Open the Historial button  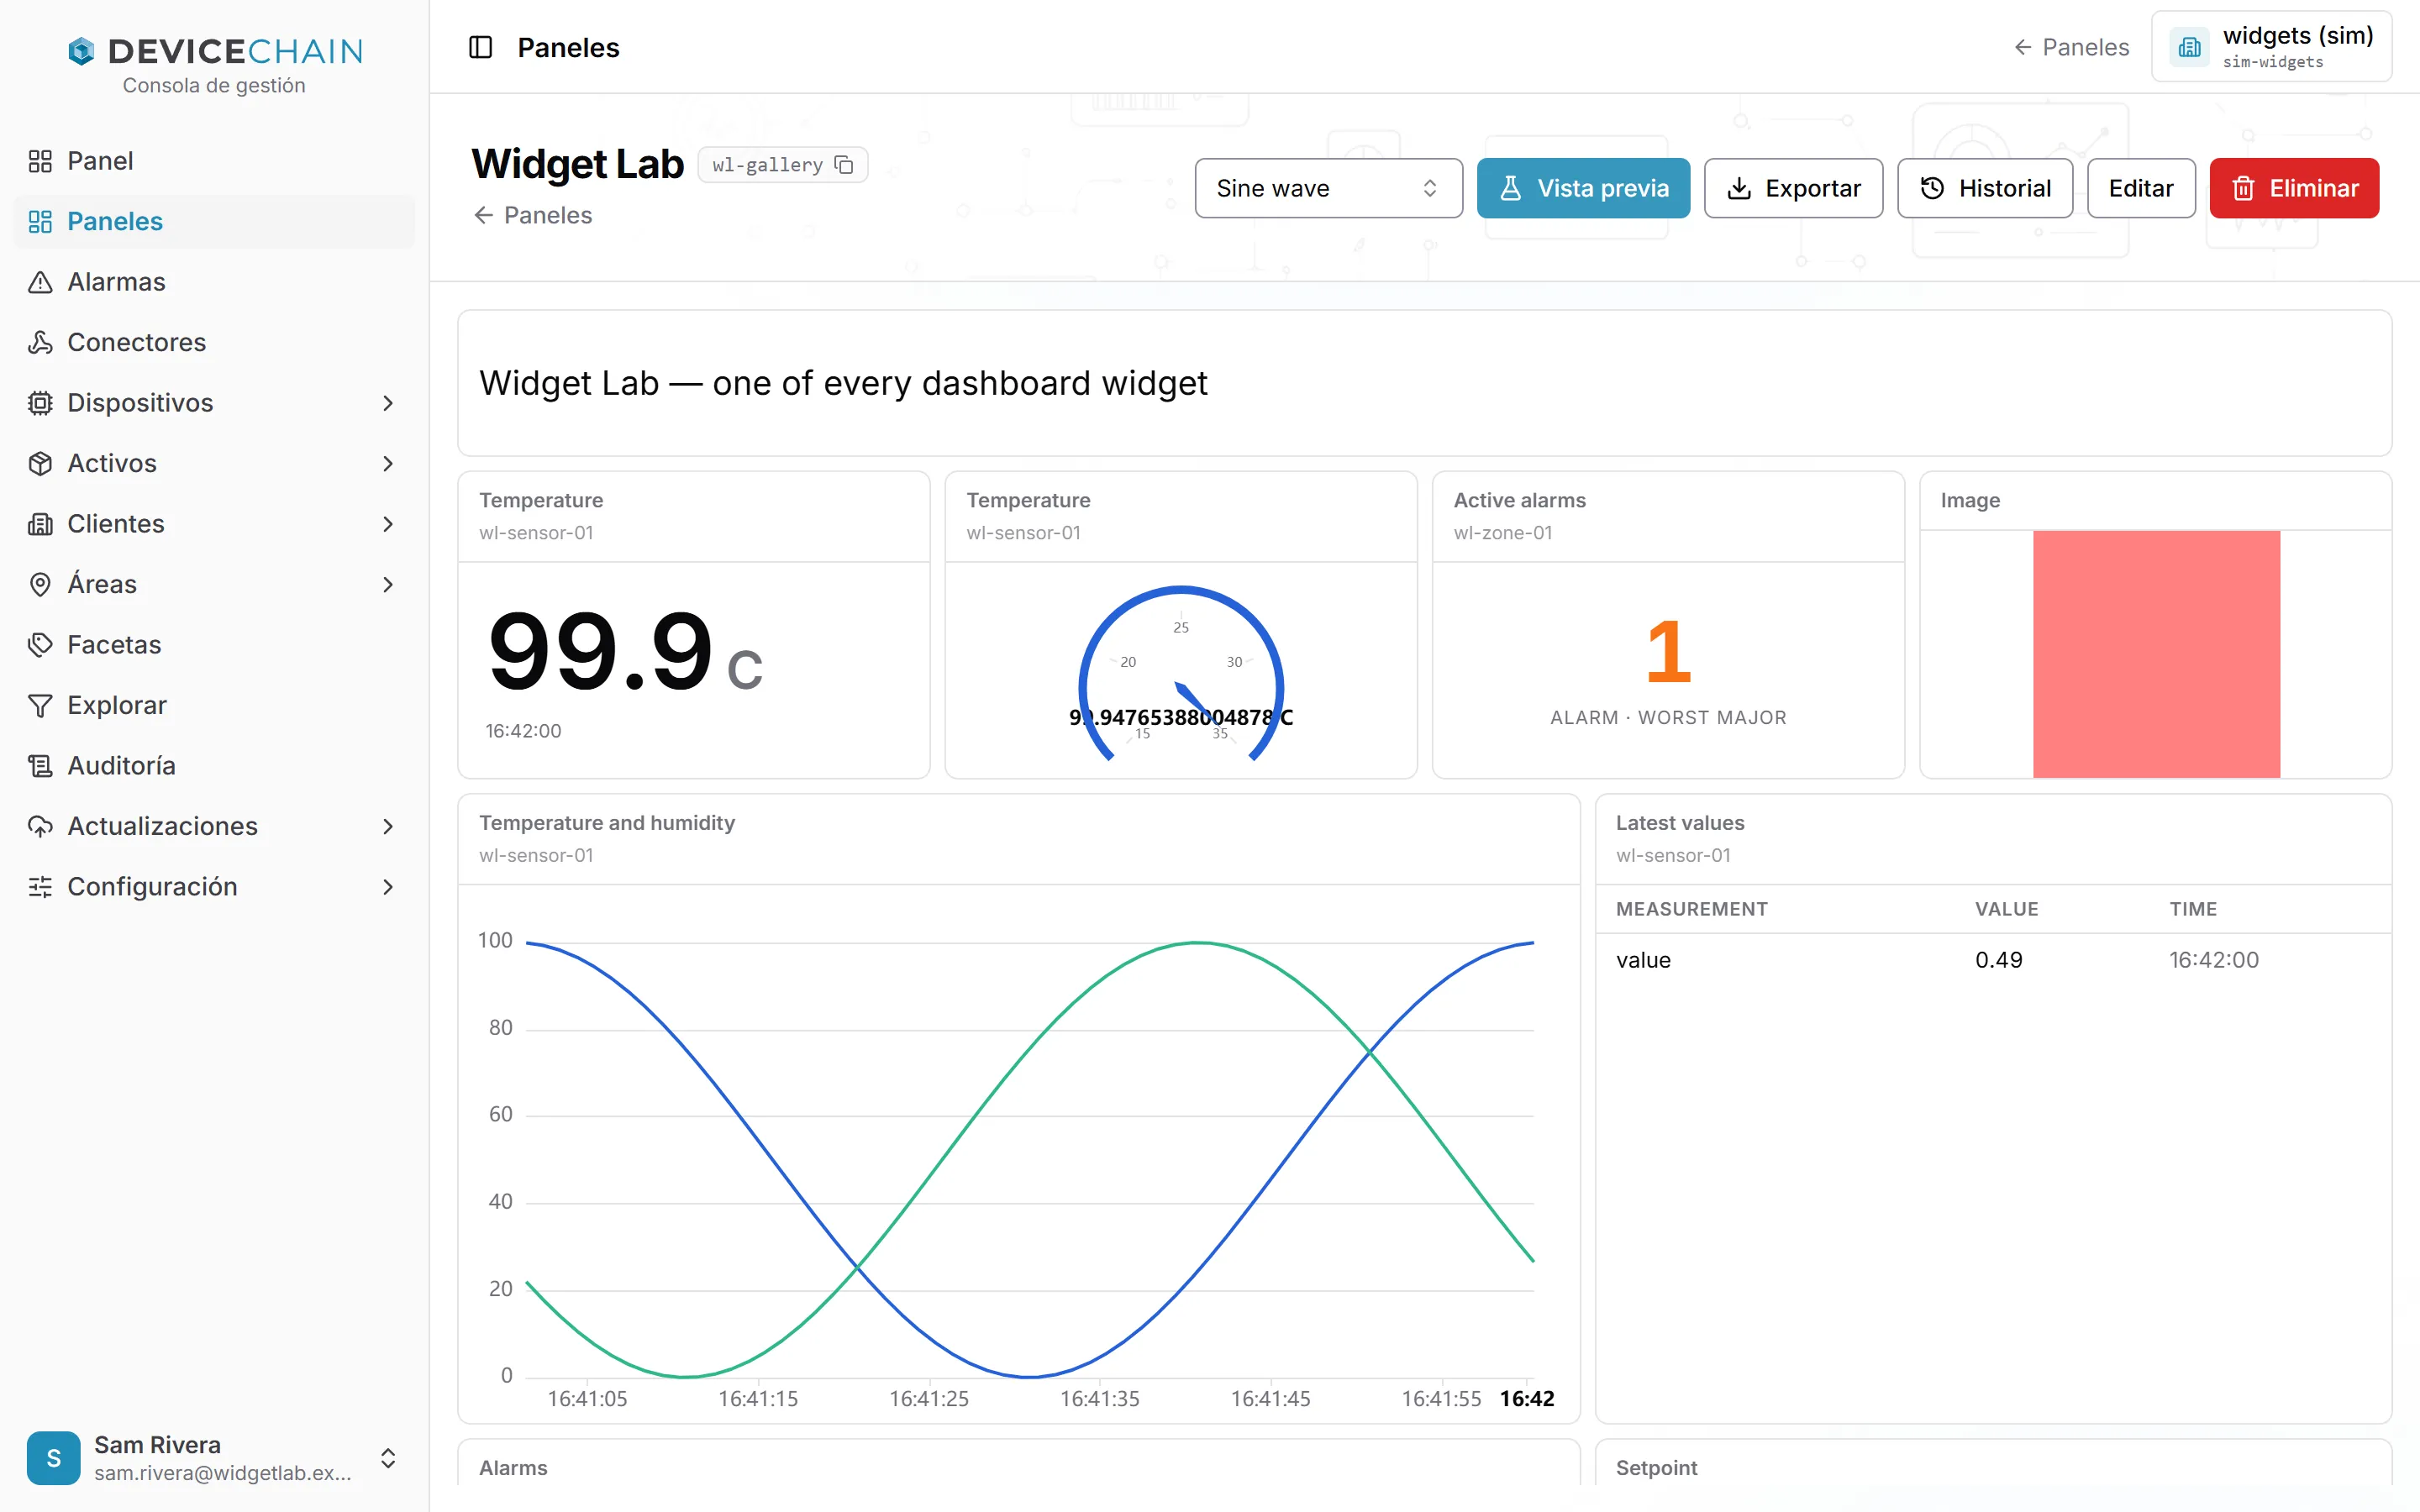[1984, 188]
